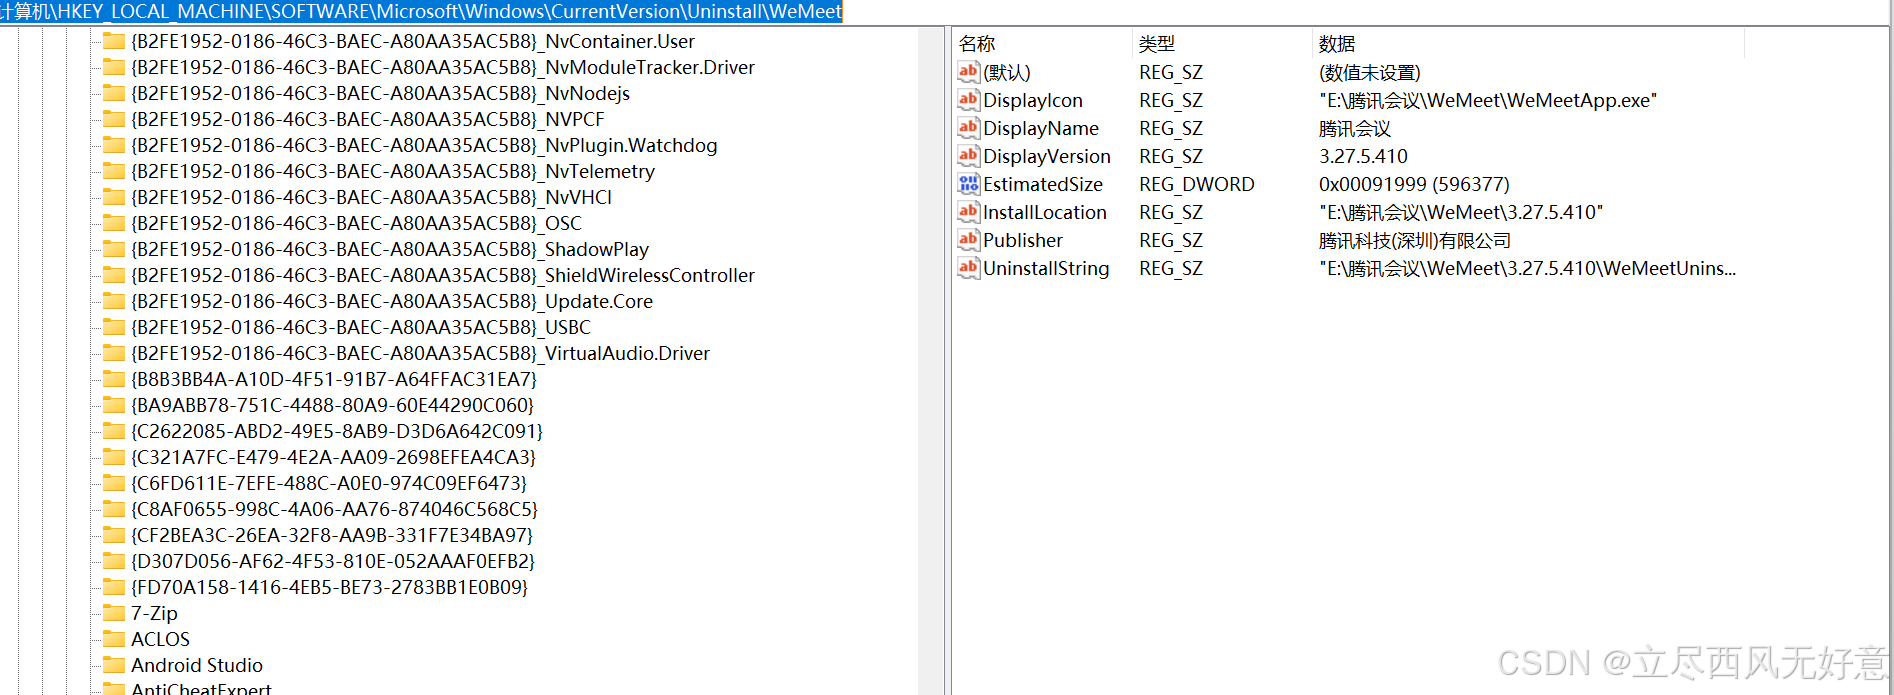The height and width of the screenshot is (695, 1894).
Task: Click the folder icon of NvTelemetry key
Action: tap(114, 171)
